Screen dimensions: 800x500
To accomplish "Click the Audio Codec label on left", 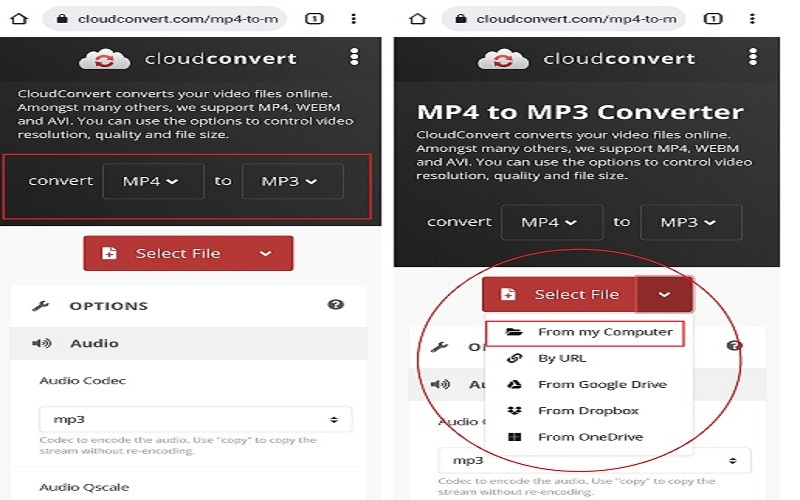I will [82, 381].
